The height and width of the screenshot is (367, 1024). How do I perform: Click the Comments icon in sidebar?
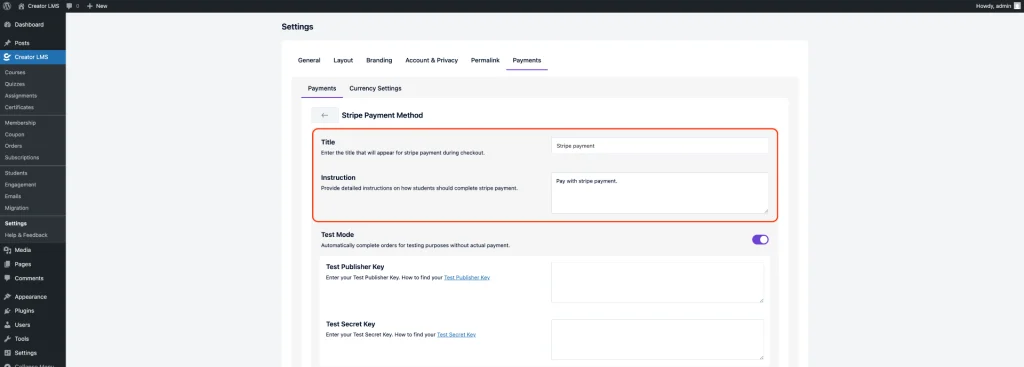tap(7, 278)
